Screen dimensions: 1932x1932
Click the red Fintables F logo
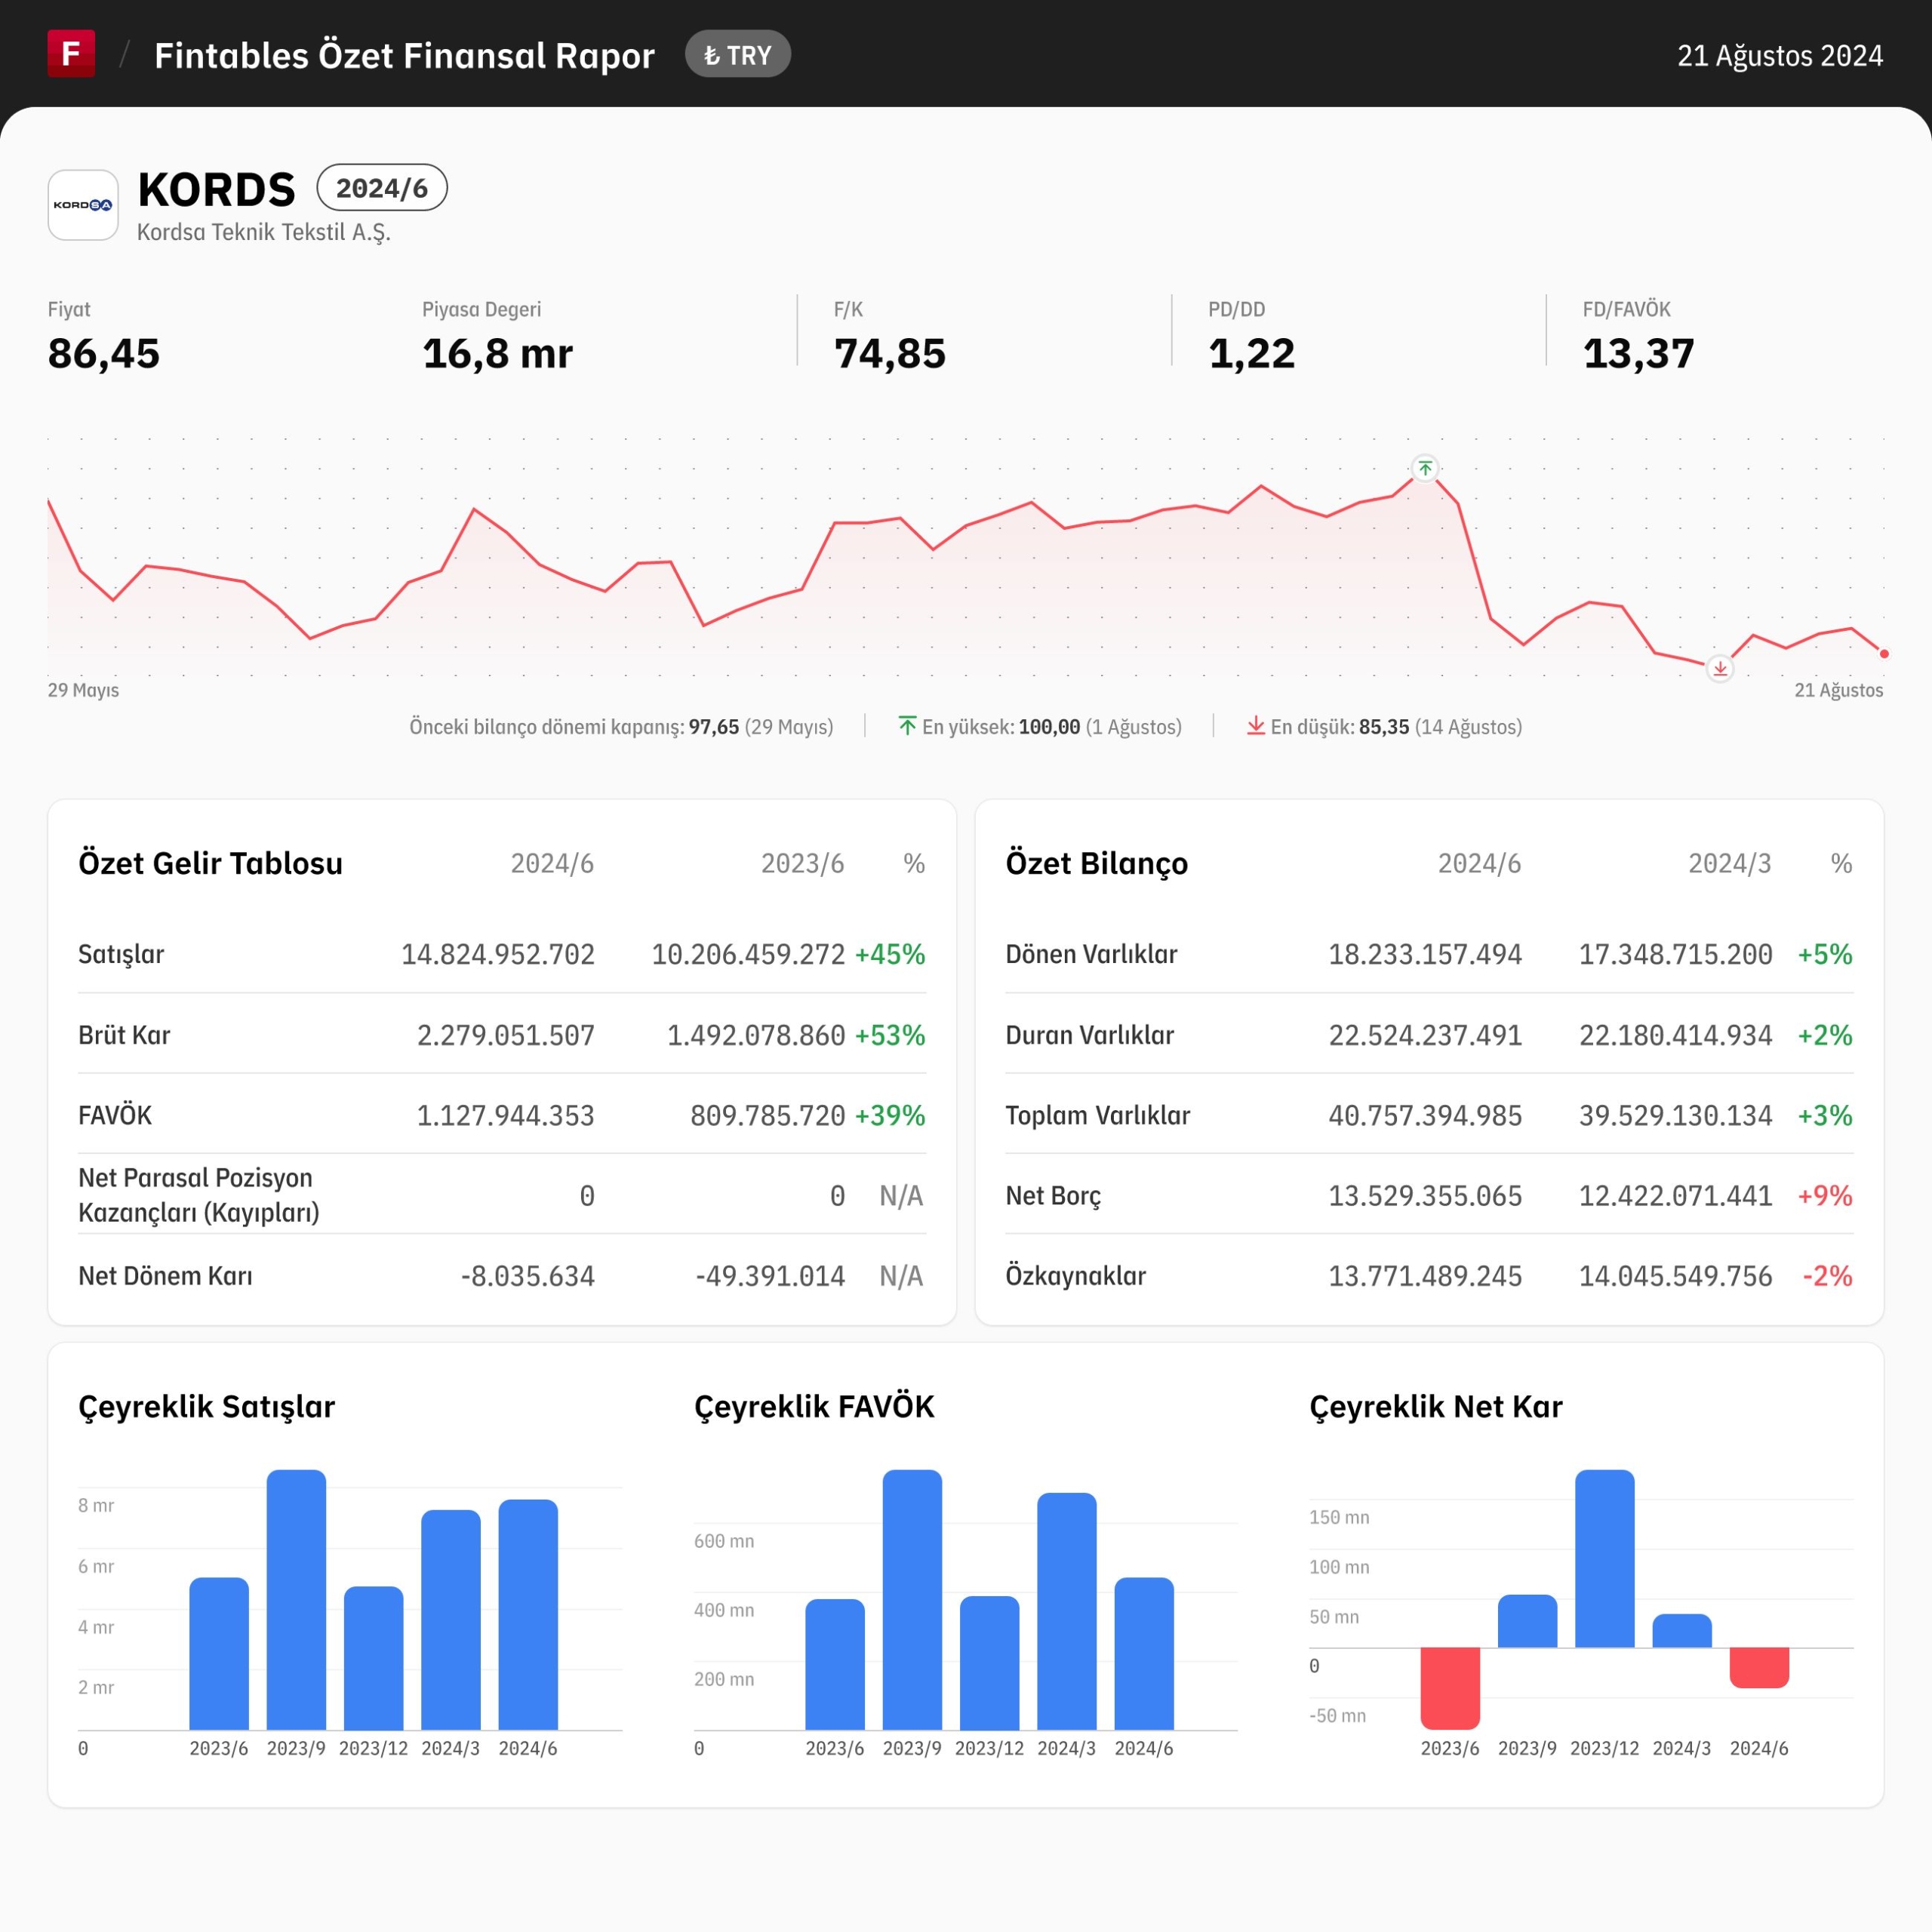tap(71, 54)
